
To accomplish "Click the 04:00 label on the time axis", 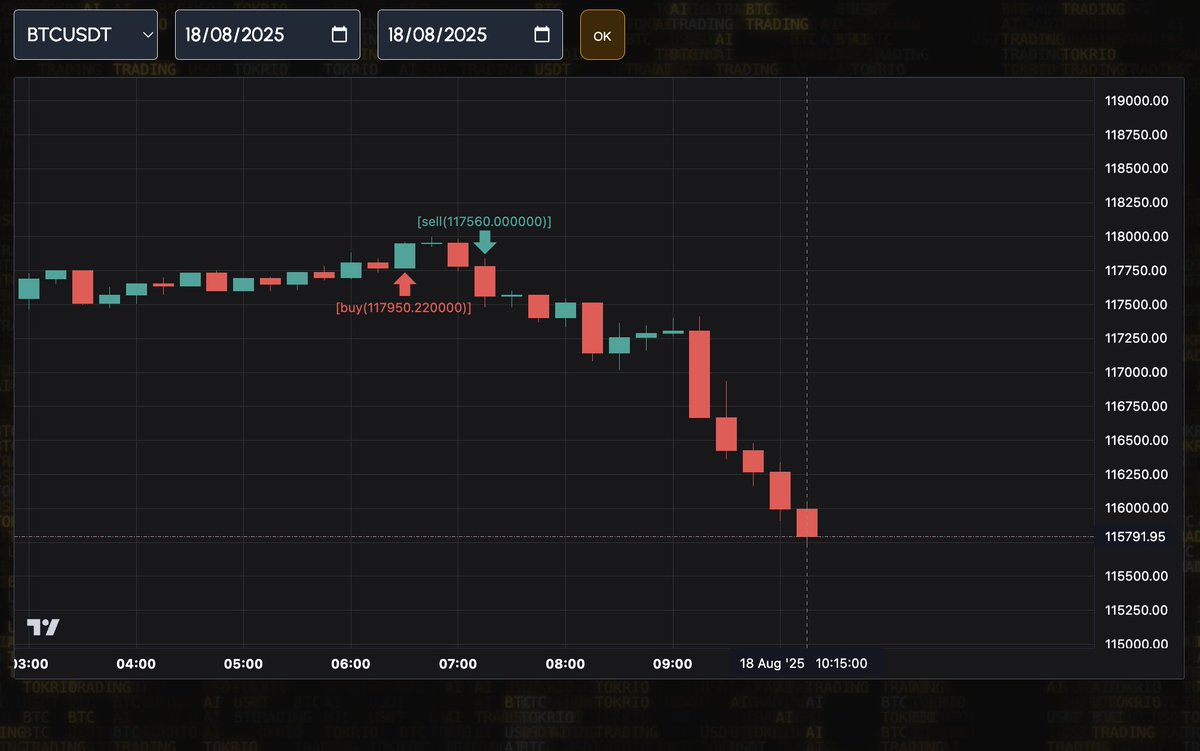I will pos(136,662).
